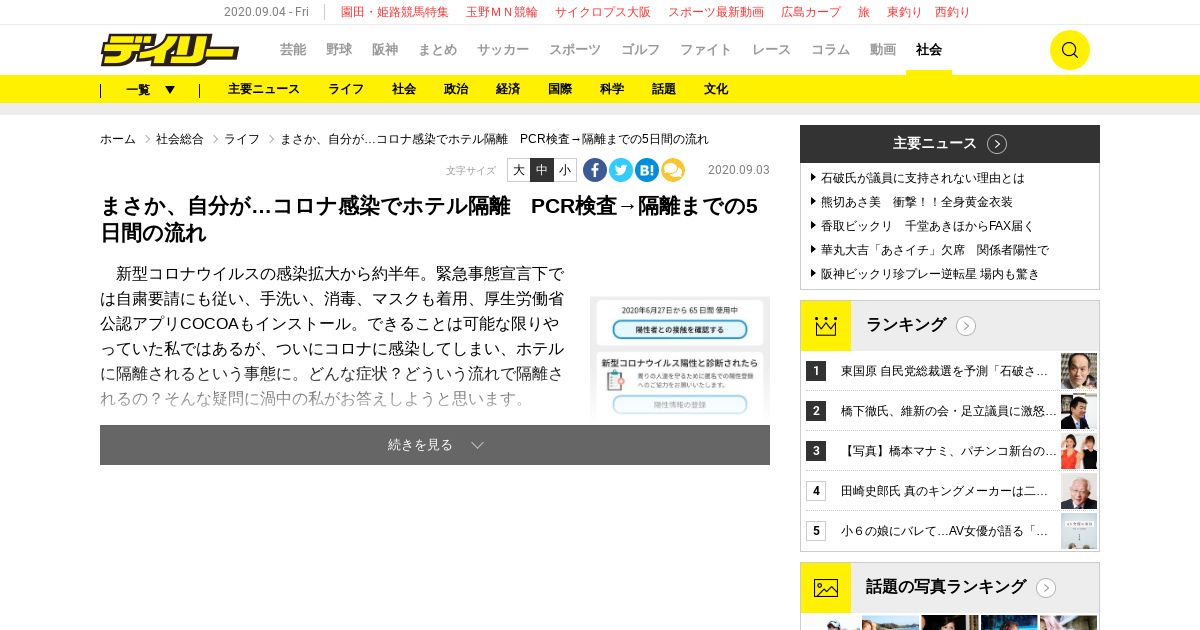1200x630 pixels.
Task: Open 園田・姫路競馬特集 top link
Action: tap(395, 12)
